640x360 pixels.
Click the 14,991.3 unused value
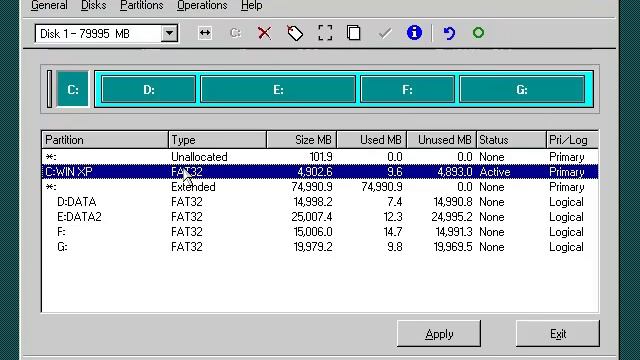[x=453, y=232]
